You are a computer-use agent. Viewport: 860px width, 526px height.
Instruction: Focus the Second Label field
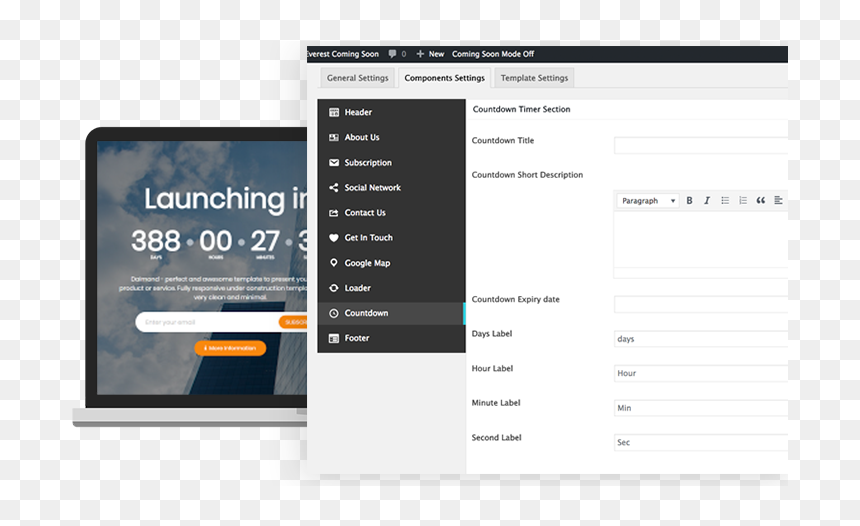(701, 443)
